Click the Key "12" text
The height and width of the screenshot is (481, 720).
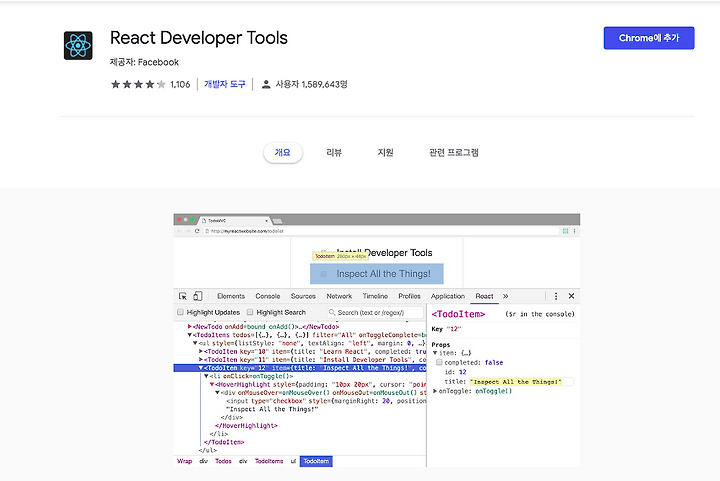click(446, 329)
